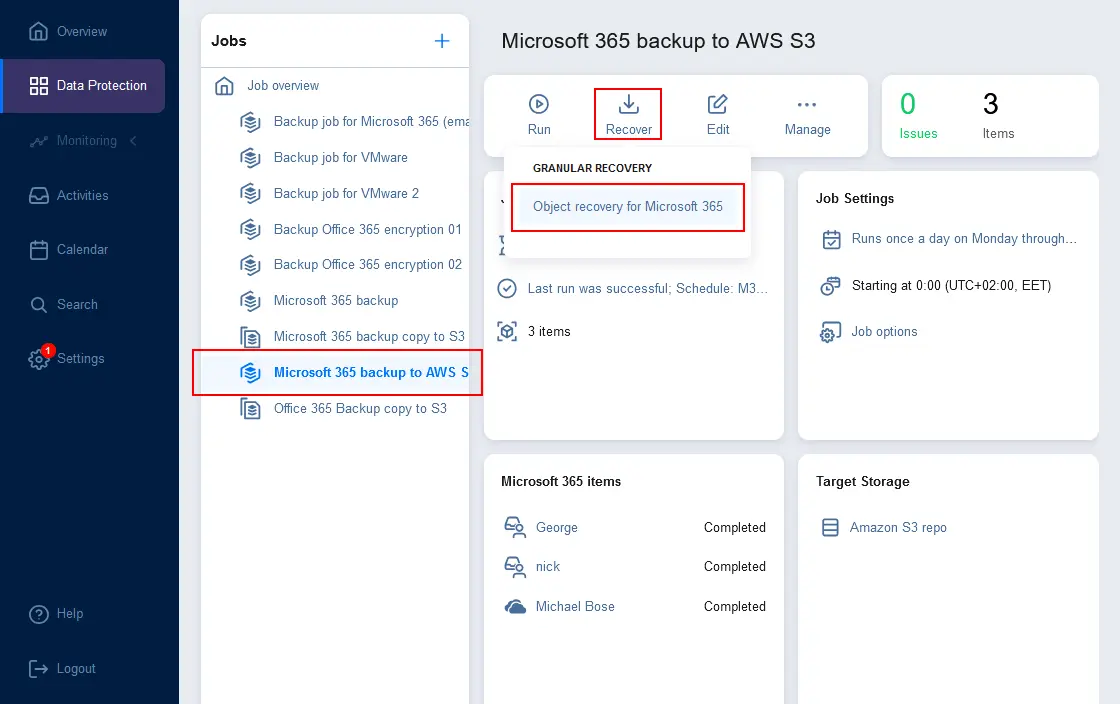Open the Manage menu
Viewport: 1120px width, 704px height.
pyautogui.click(x=807, y=116)
